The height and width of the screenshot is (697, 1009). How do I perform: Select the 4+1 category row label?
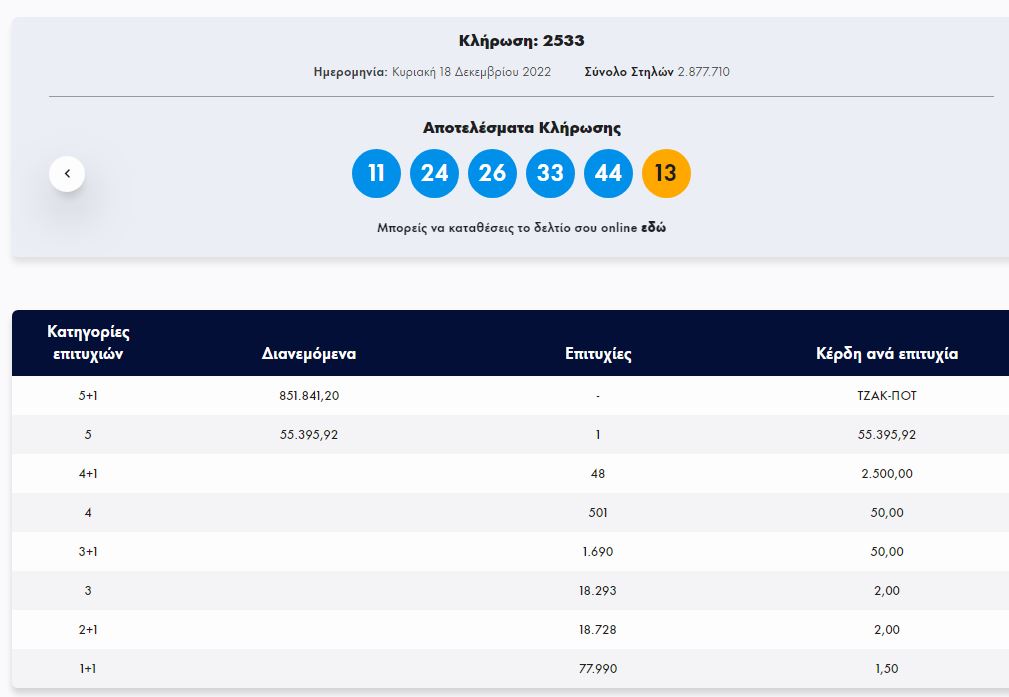tap(88, 474)
